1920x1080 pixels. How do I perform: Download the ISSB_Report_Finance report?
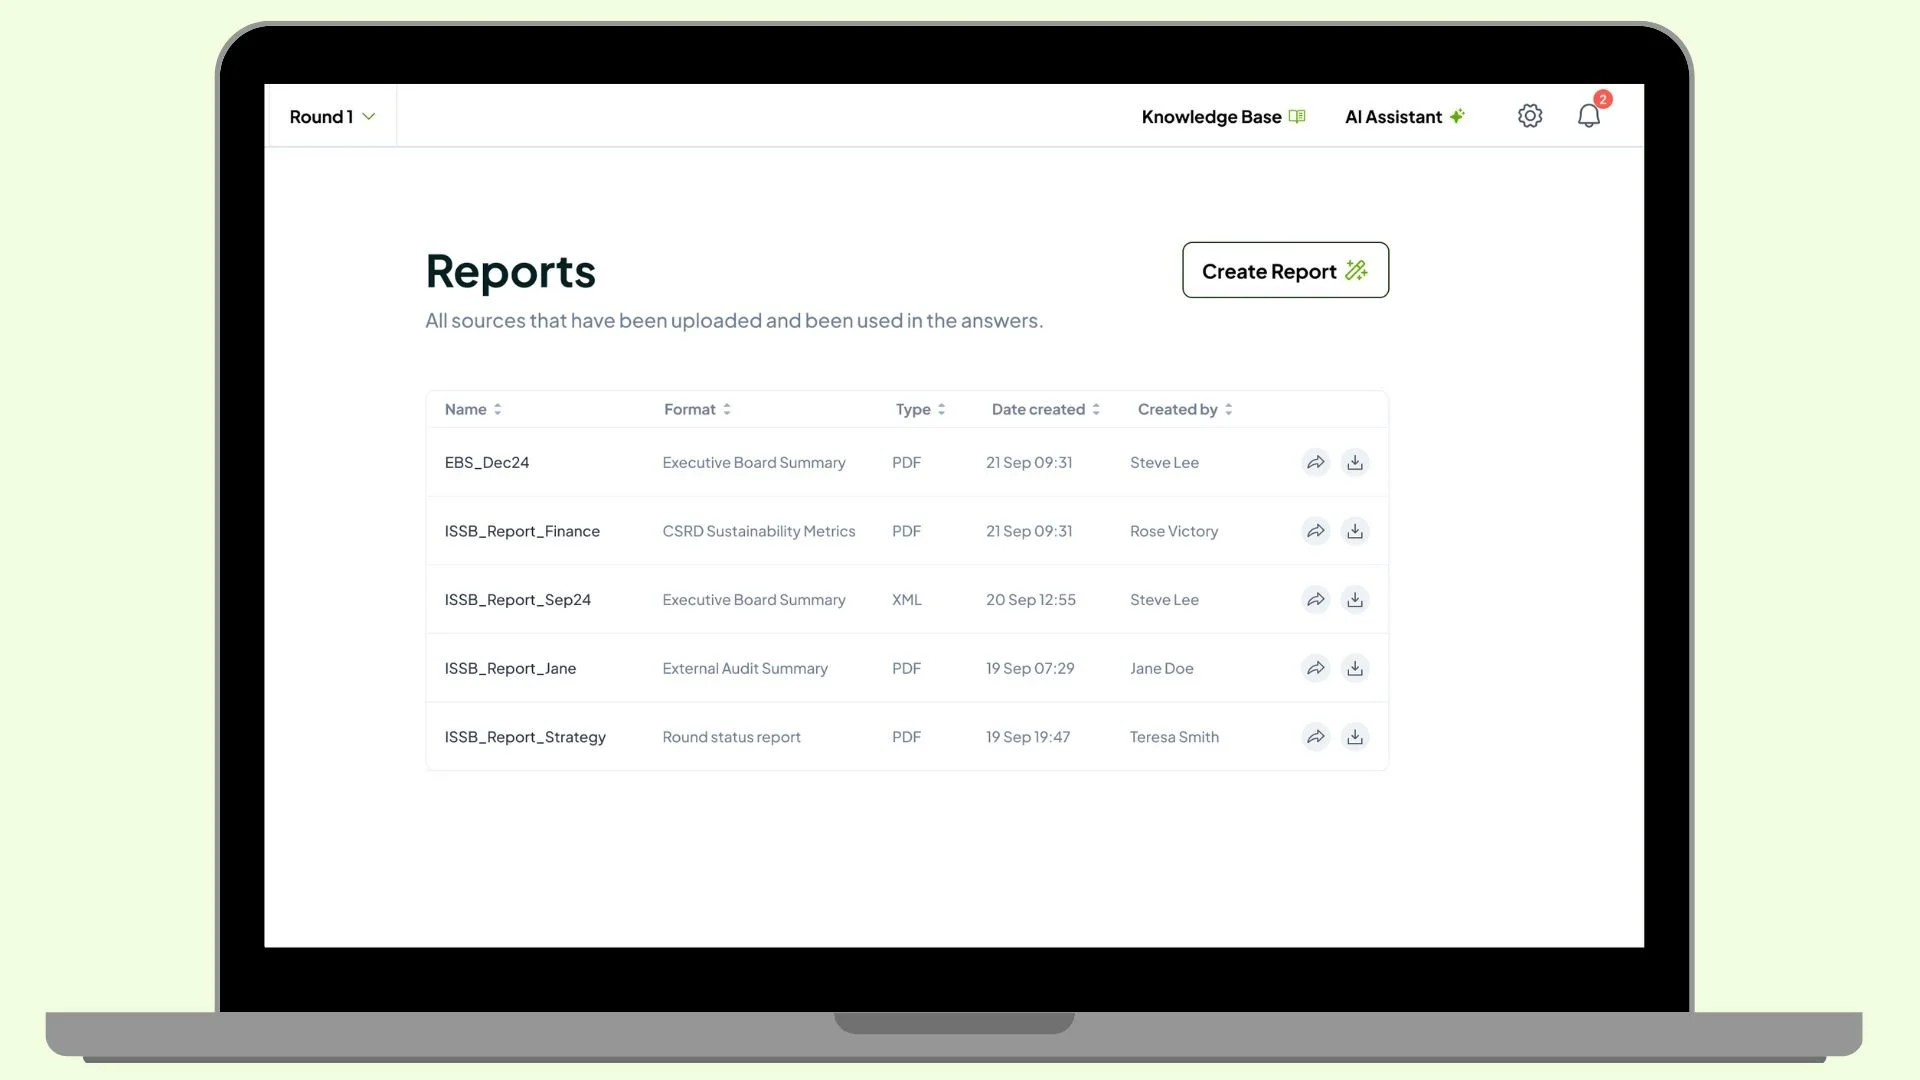(1354, 531)
